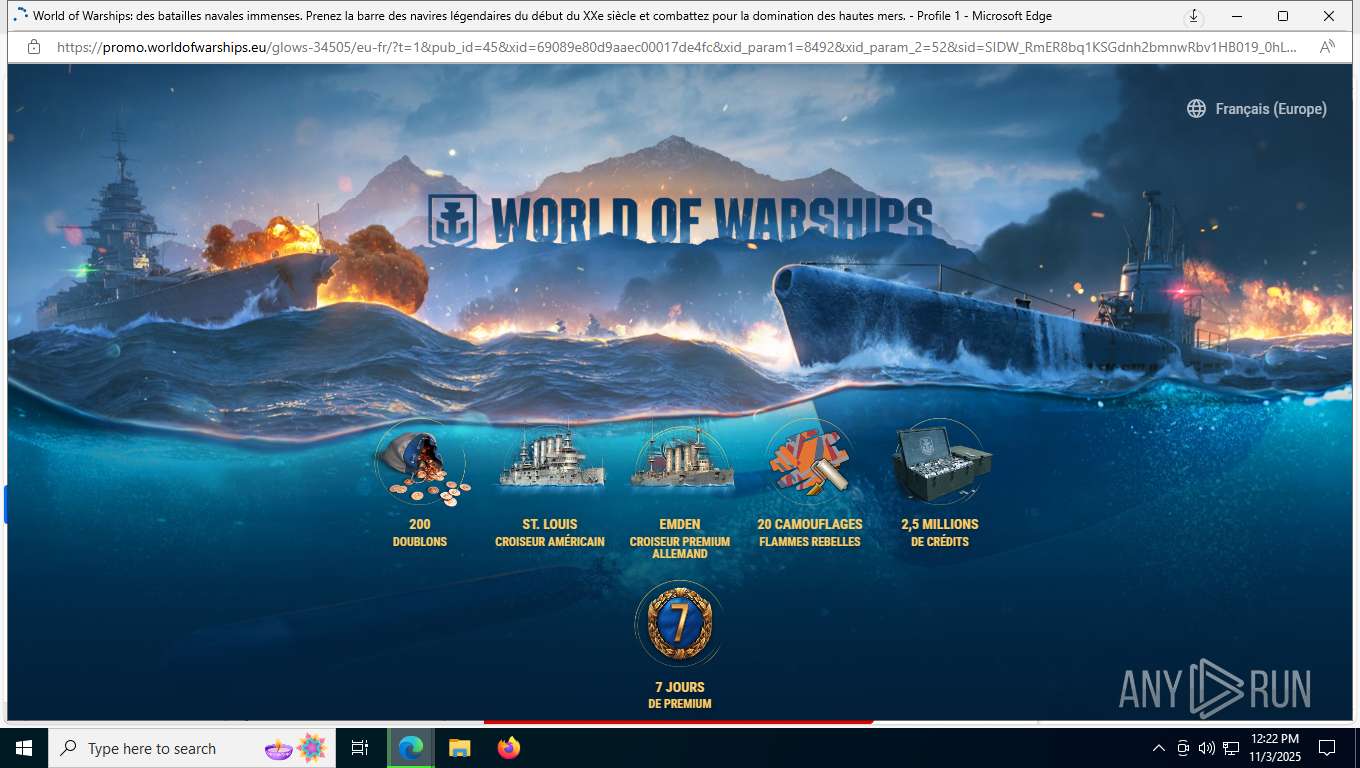Open the Français (Europe) language selector
Image resolution: width=1360 pixels, height=768 pixels.
coord(1257,109)
